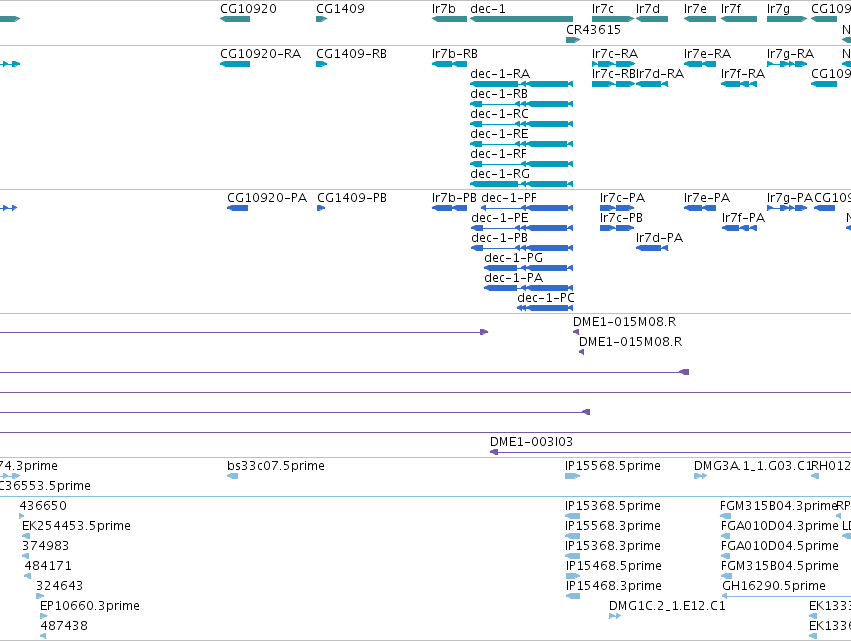Click the Ir7c-PB protein feature
The image size is (851, 641).
pyautogui.click(x=617, y=228)
